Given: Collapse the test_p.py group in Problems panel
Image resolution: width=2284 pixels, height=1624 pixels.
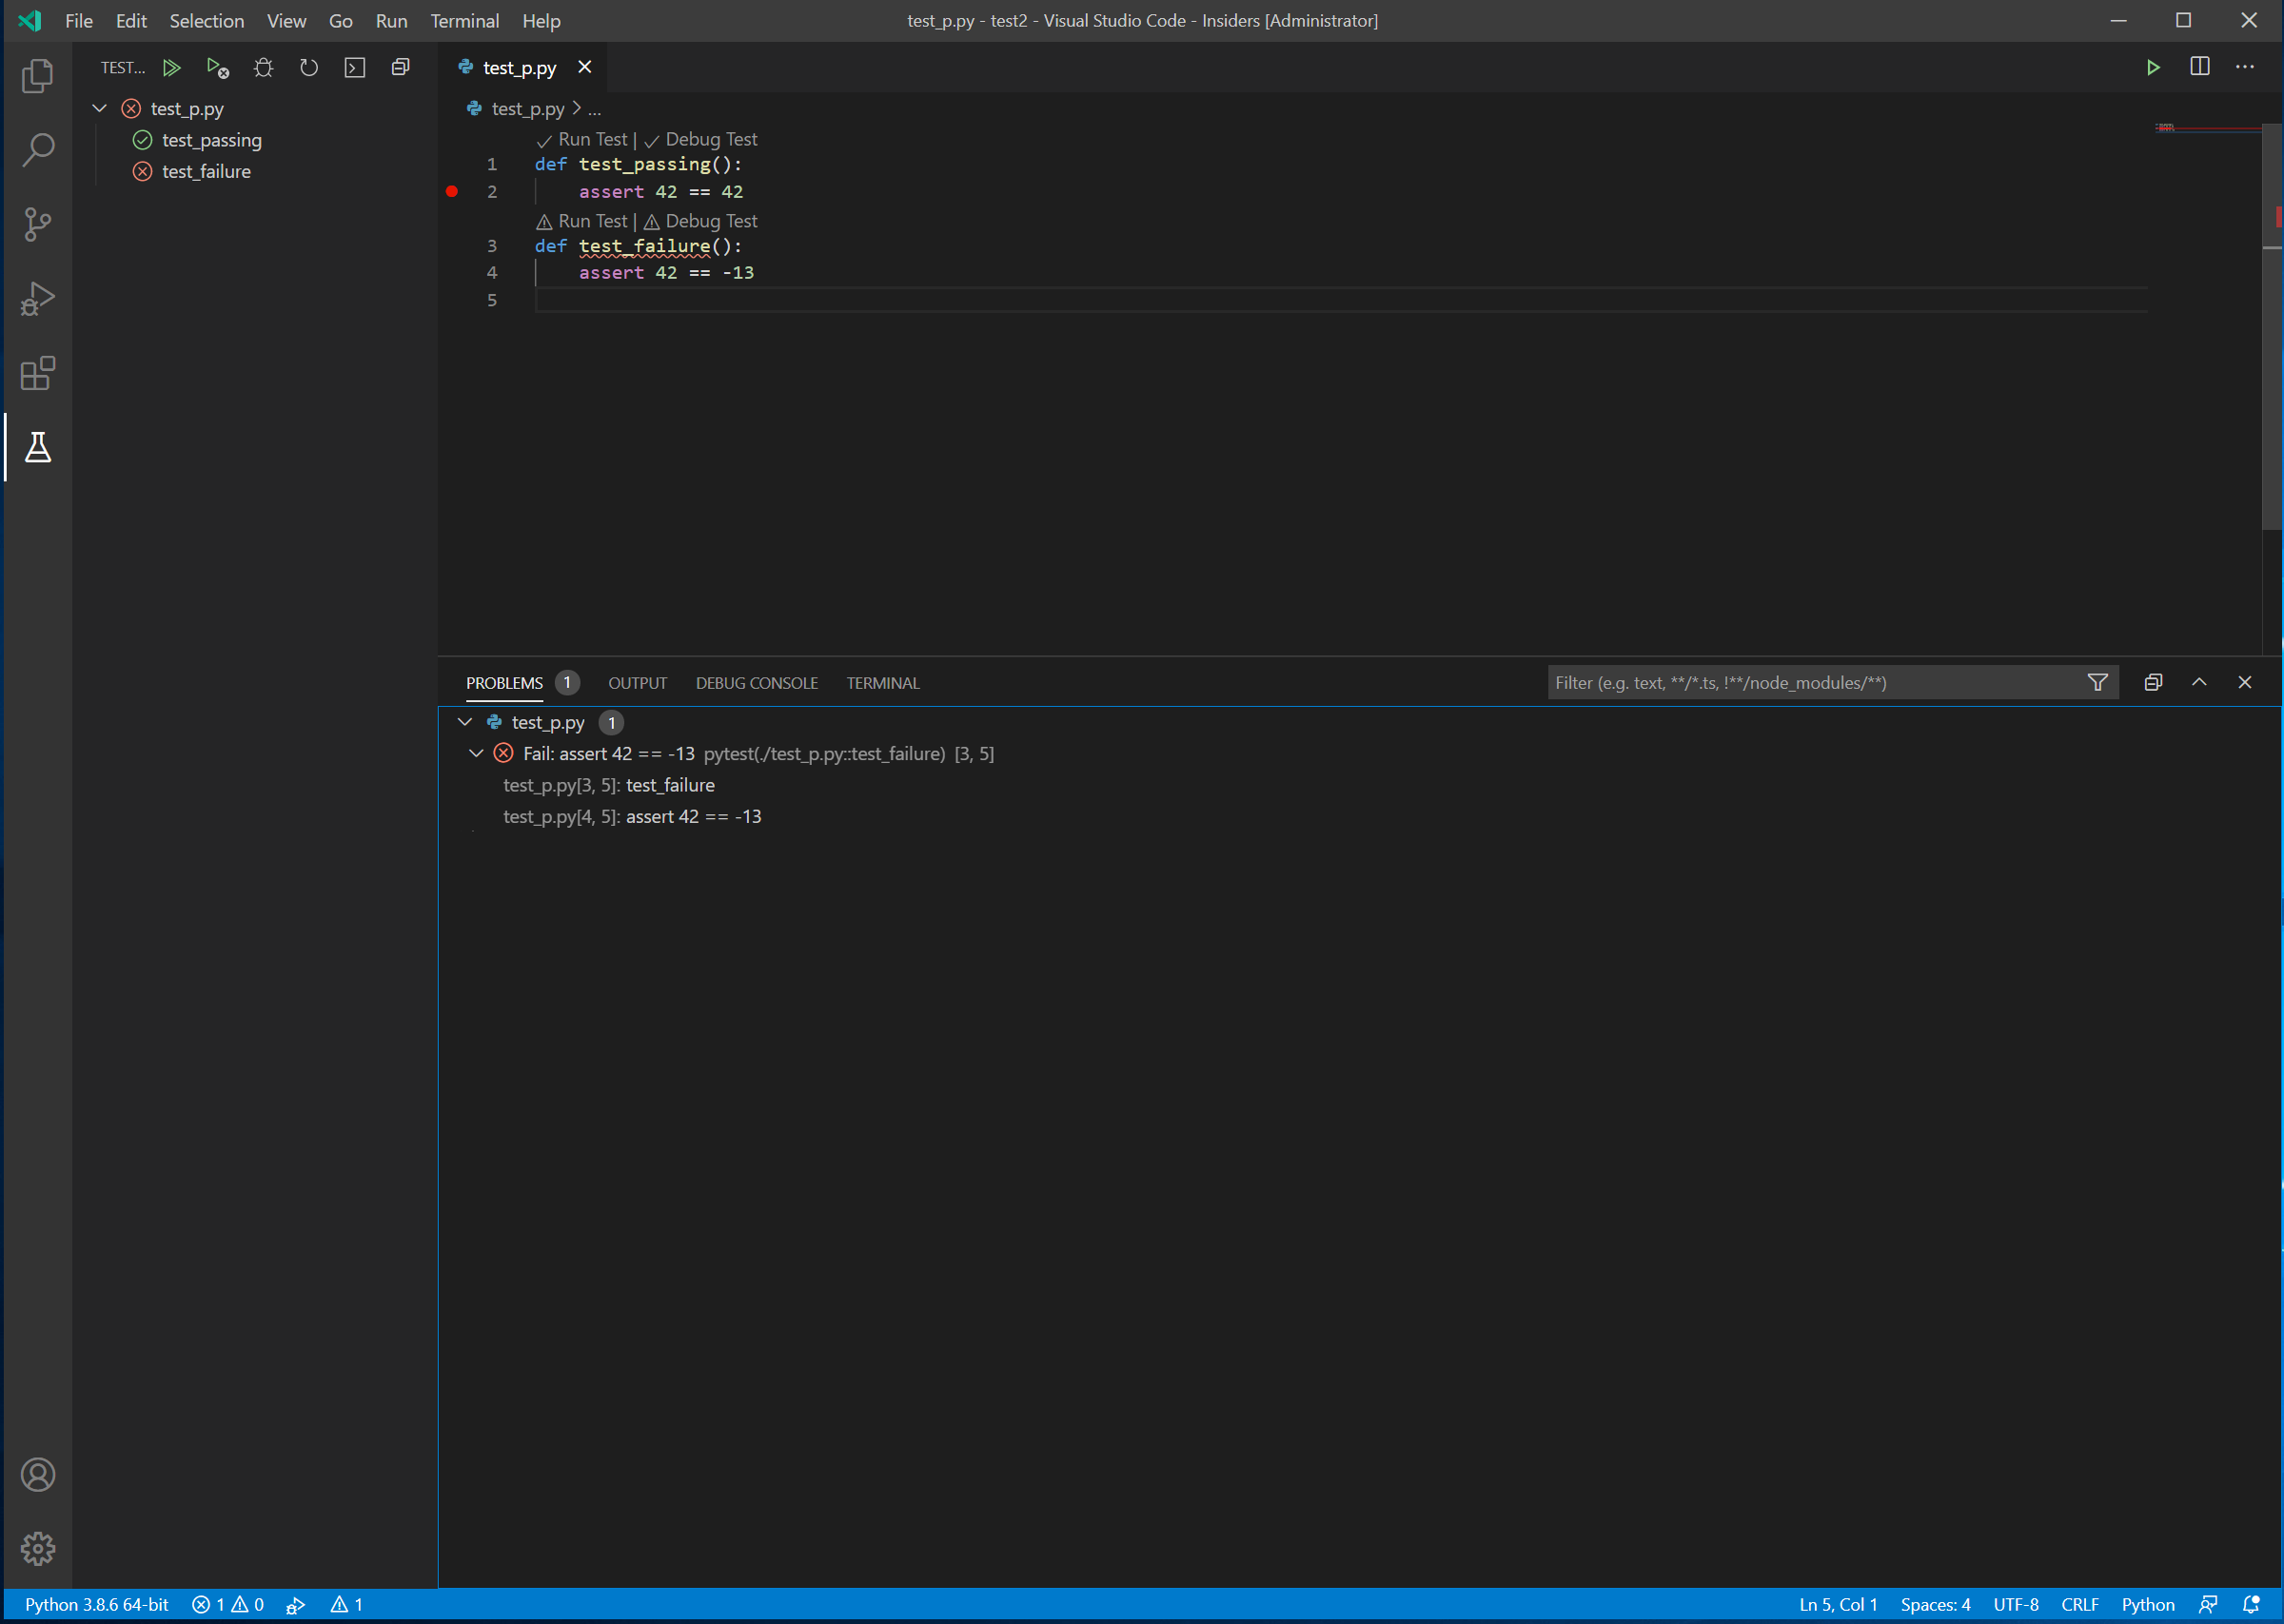Looking at the screenshot, I should (x=464, y=722).
